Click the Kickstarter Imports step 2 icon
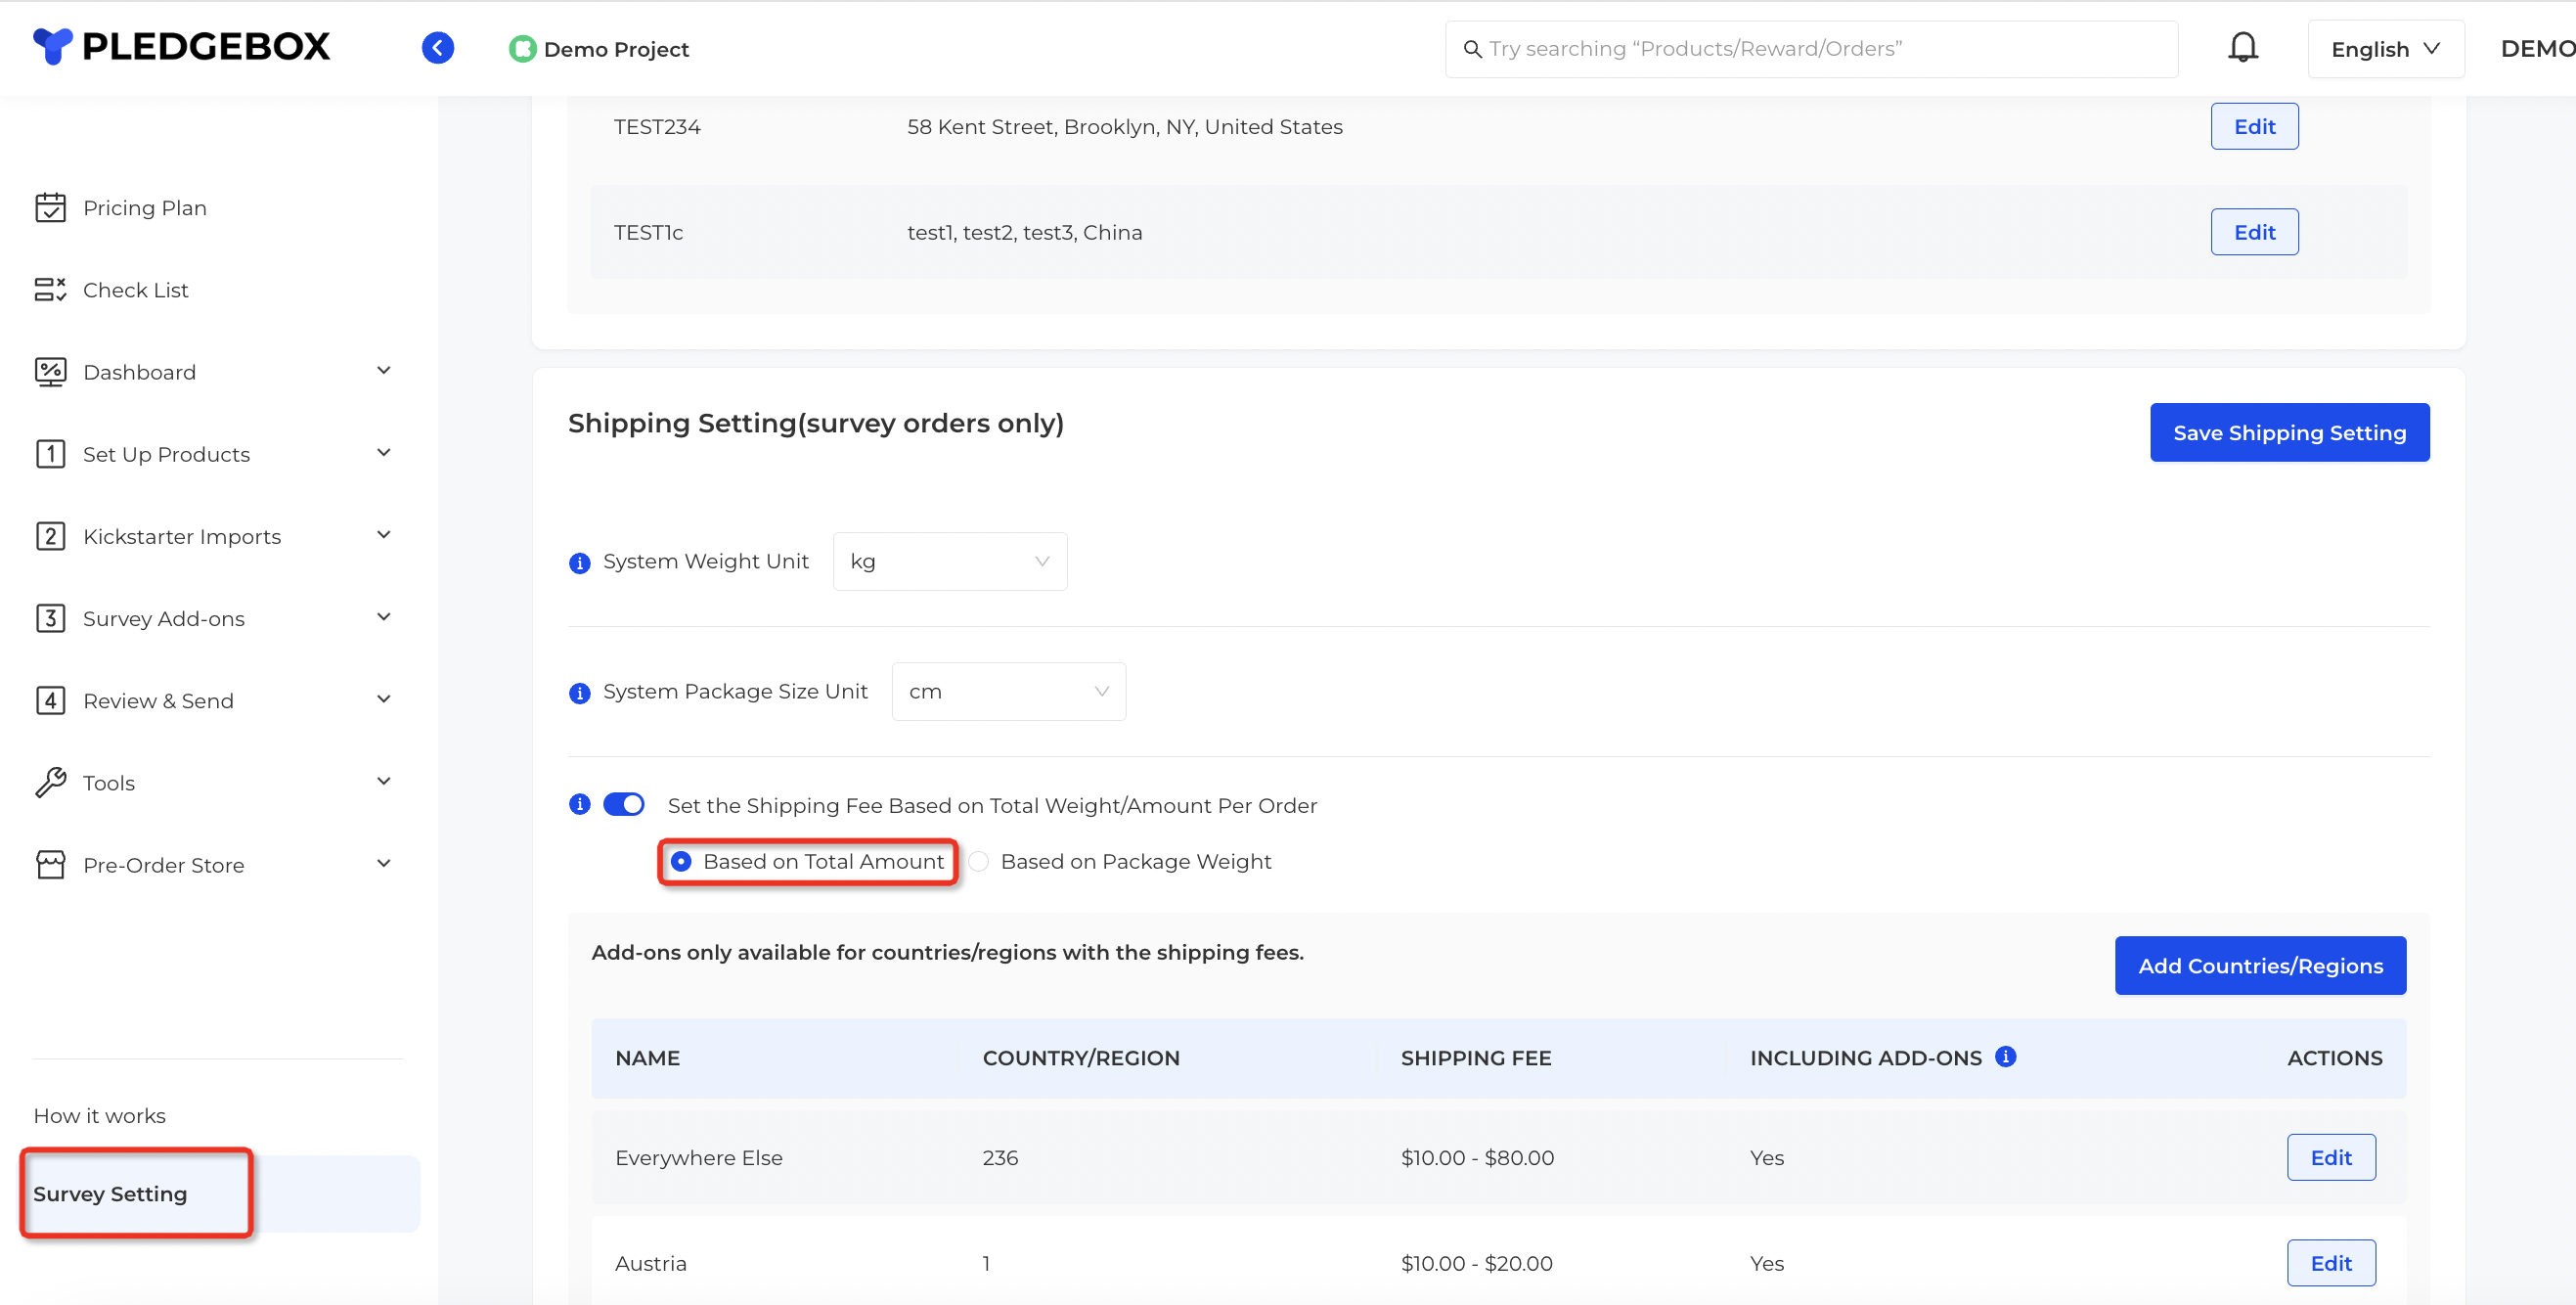 50,536
